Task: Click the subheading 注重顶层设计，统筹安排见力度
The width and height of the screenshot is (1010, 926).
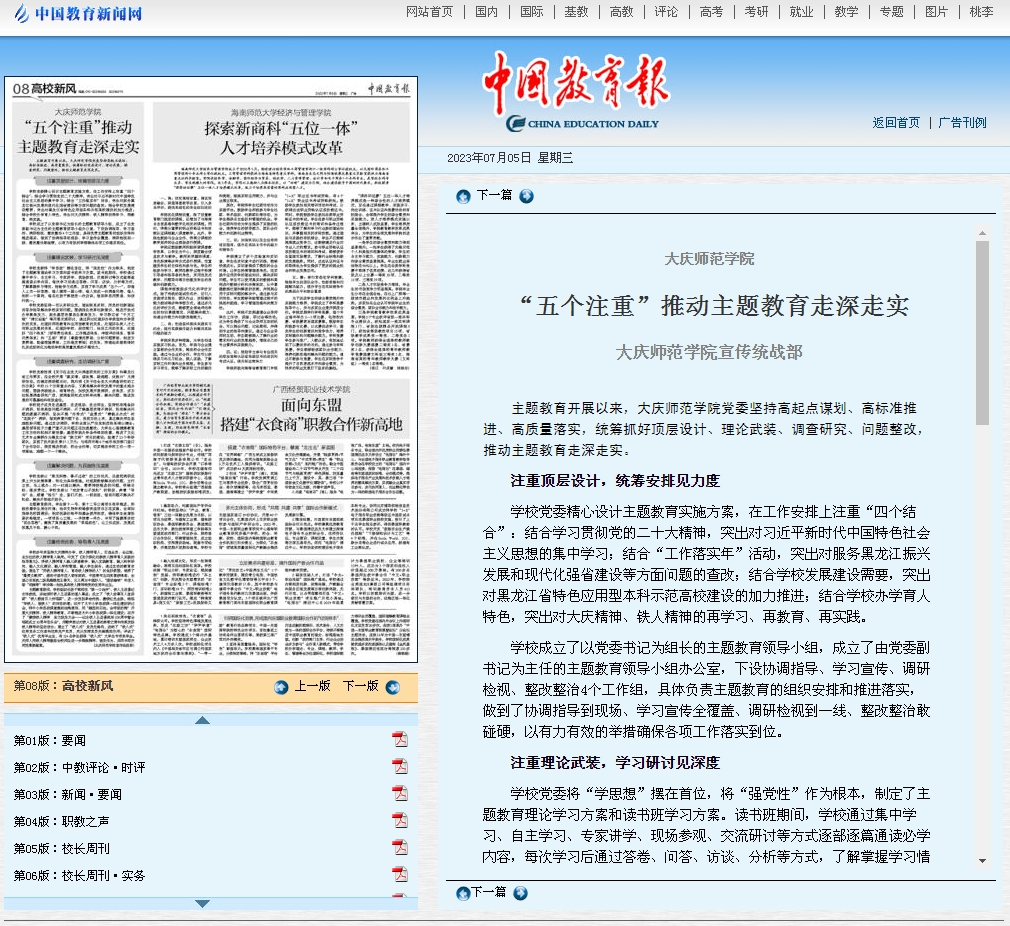Action: (x=615, y=480)
